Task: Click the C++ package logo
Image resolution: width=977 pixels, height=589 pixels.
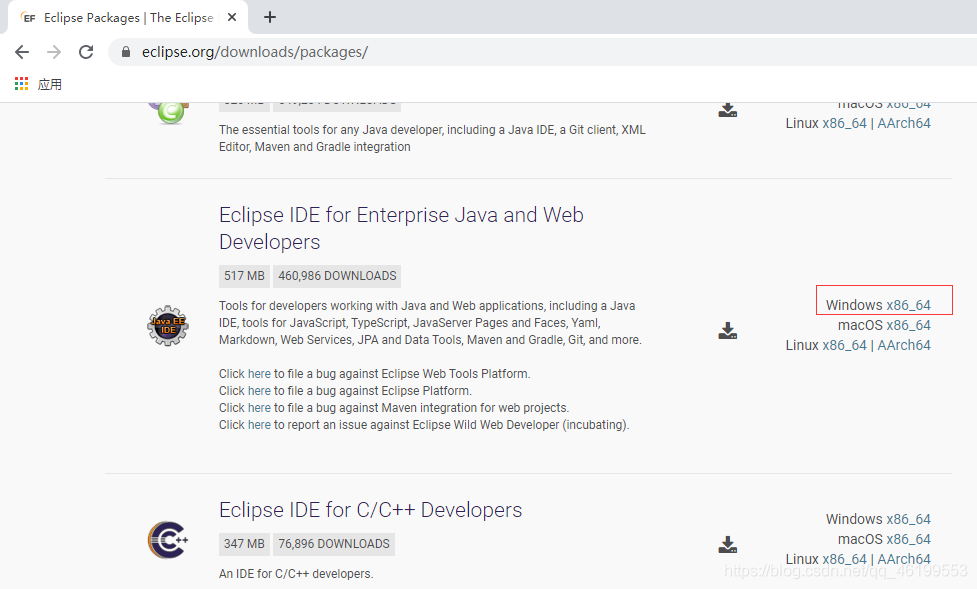Action: (x=168, y=540)
